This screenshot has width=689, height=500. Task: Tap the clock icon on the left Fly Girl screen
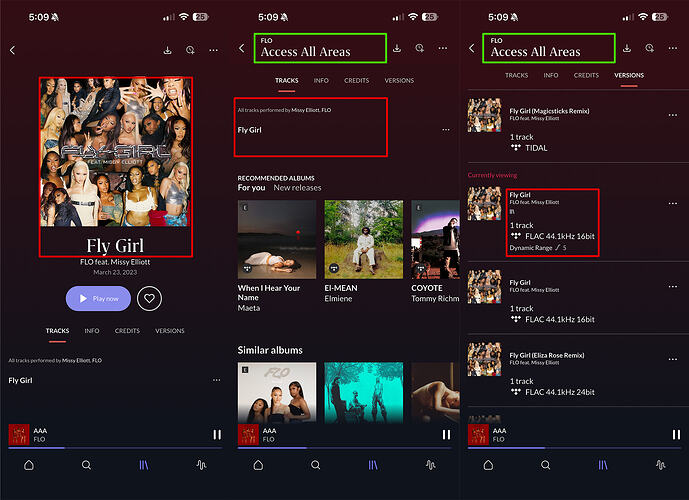[190, 50]
